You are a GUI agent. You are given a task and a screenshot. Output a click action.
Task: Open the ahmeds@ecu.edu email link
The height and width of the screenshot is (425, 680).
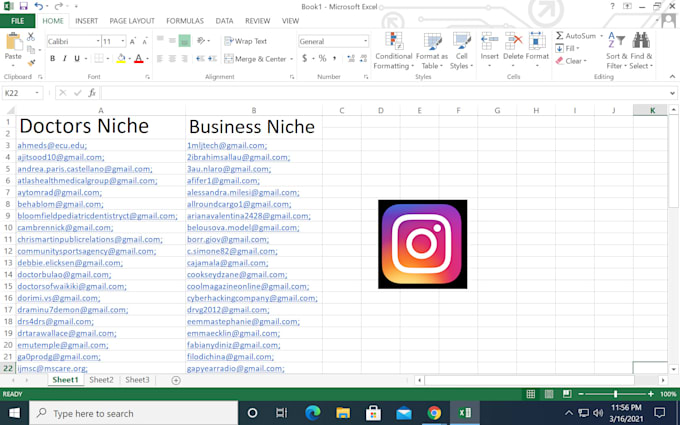(52, 145)
